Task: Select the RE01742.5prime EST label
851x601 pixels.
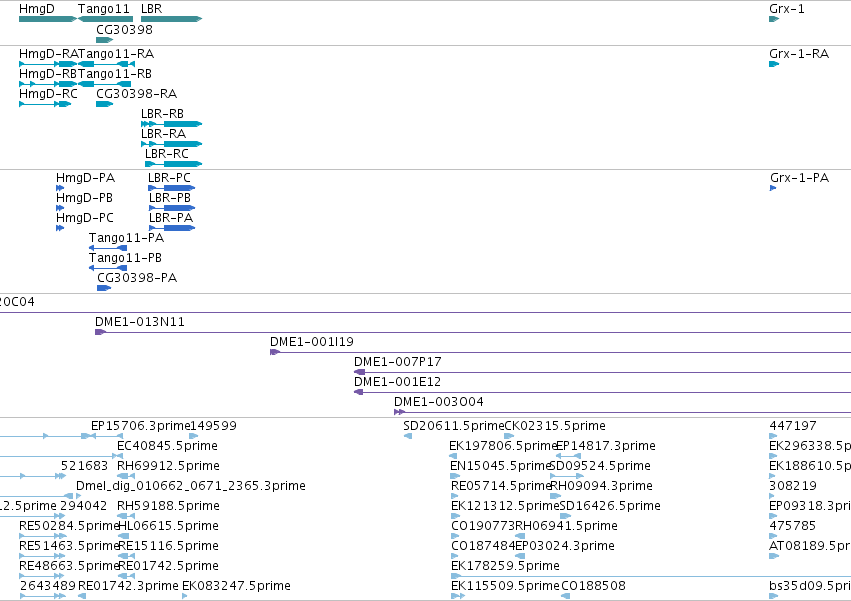Action: [168, 566]
